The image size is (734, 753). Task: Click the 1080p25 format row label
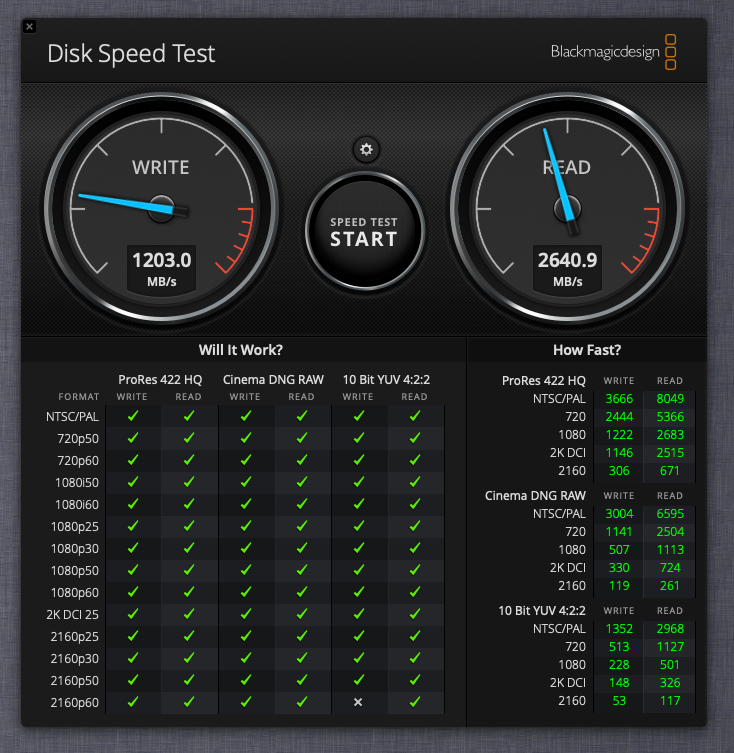(74, 527)
